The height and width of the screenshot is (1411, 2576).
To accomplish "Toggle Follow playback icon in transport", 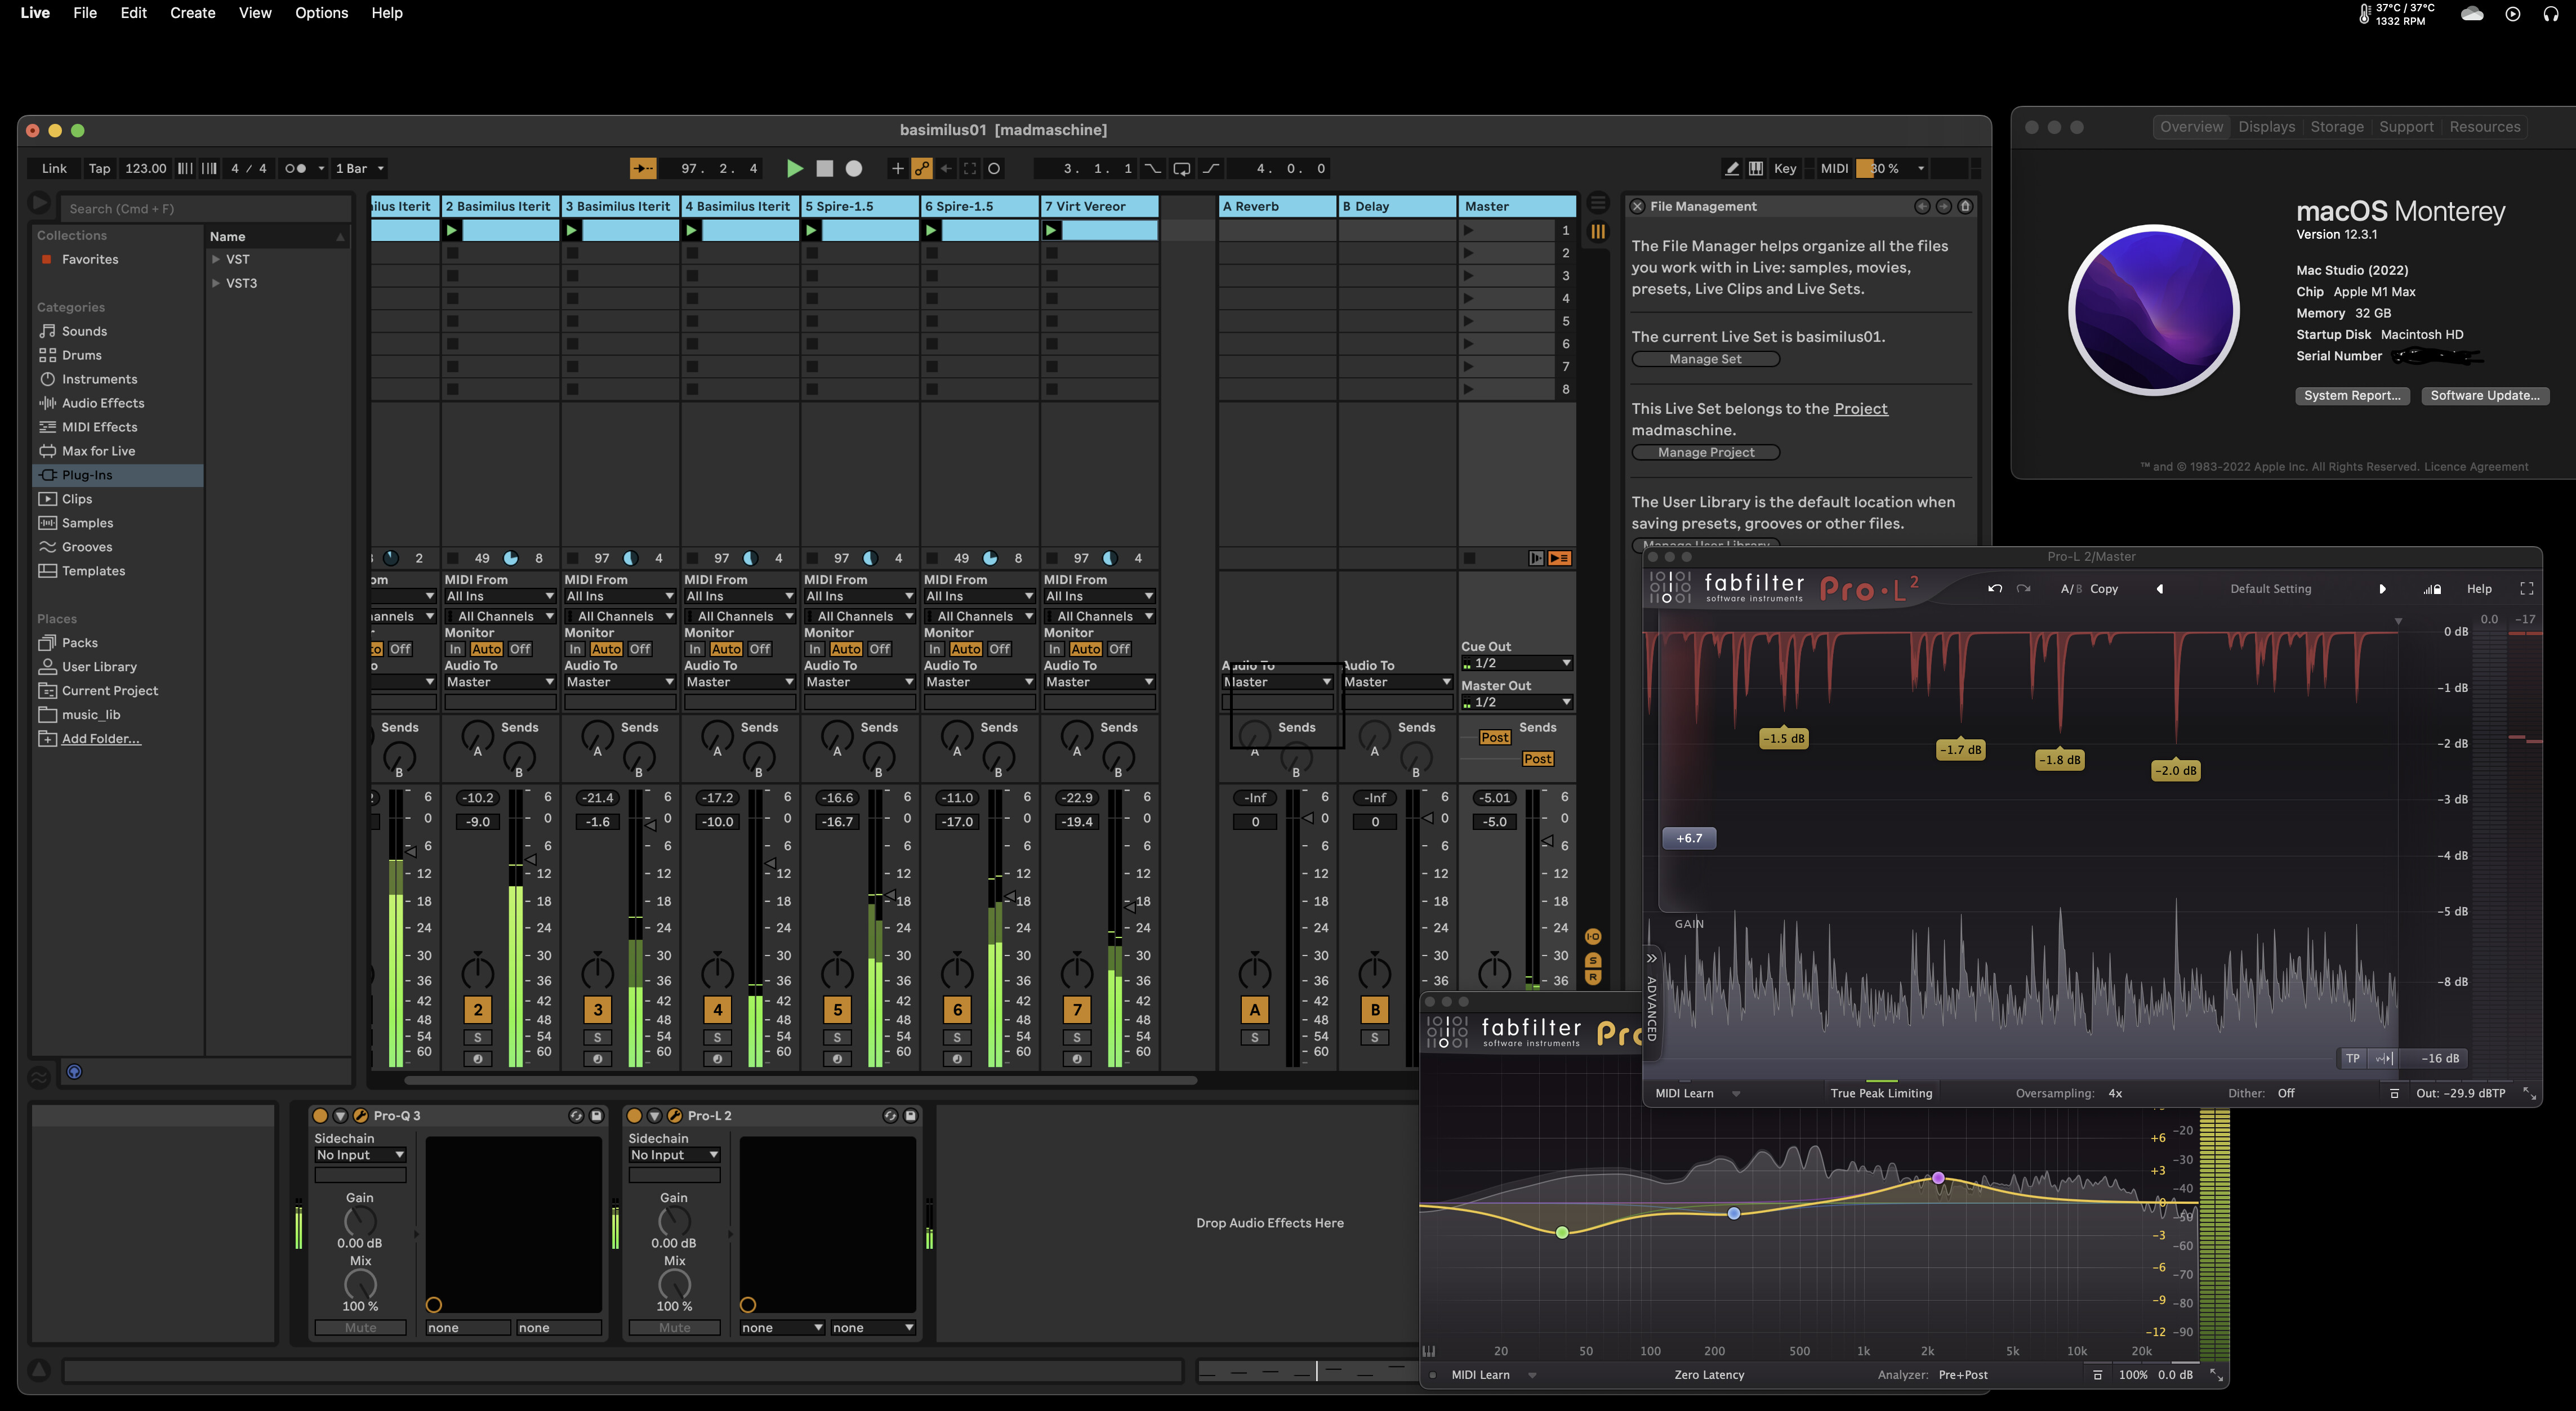I will (642, 169).
